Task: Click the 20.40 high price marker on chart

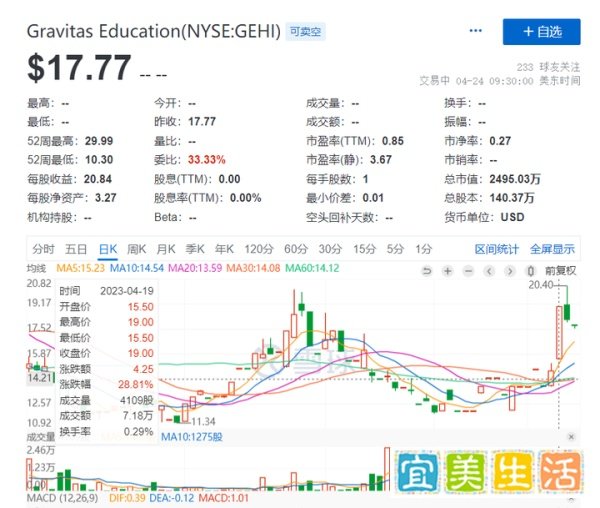Action: pos(541,285)
